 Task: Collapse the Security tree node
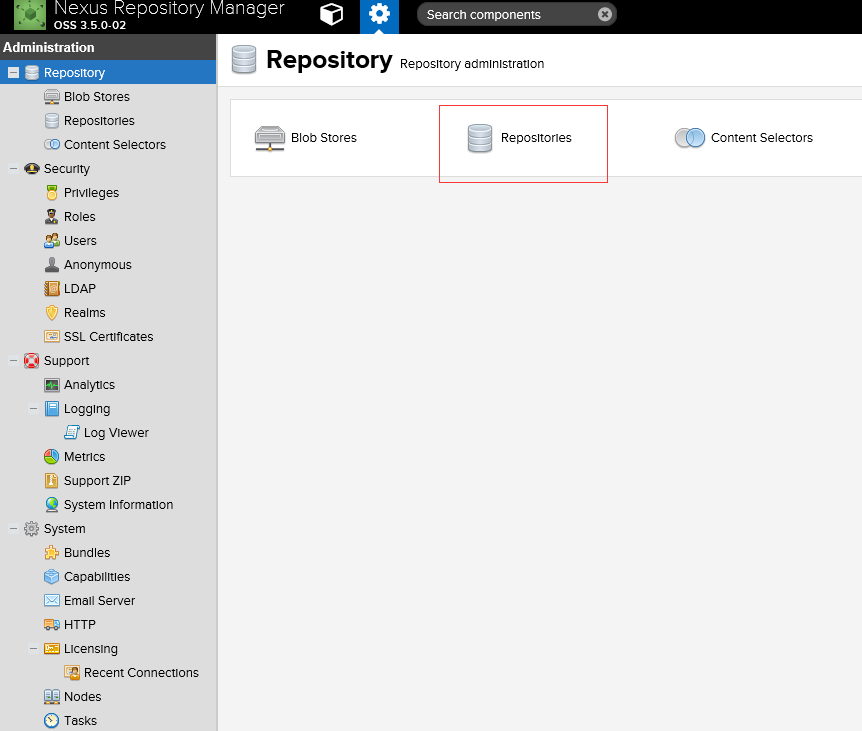coord(14,169)
